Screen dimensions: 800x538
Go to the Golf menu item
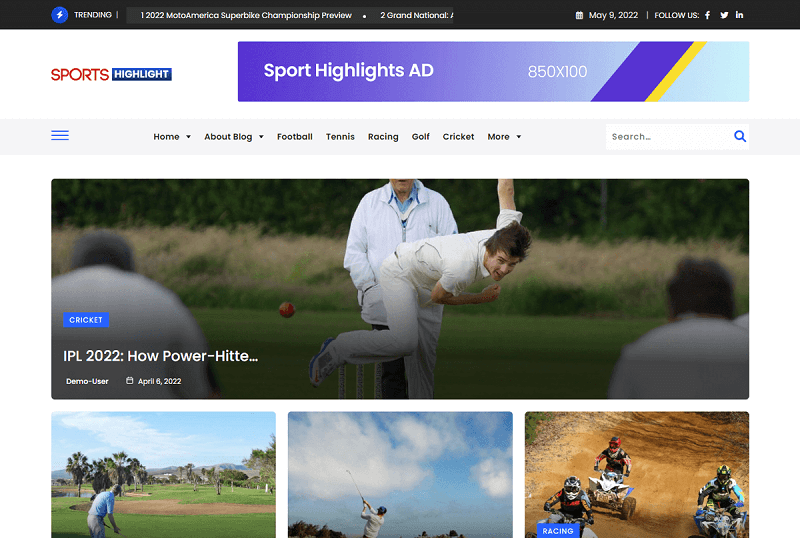coord(420,137)
